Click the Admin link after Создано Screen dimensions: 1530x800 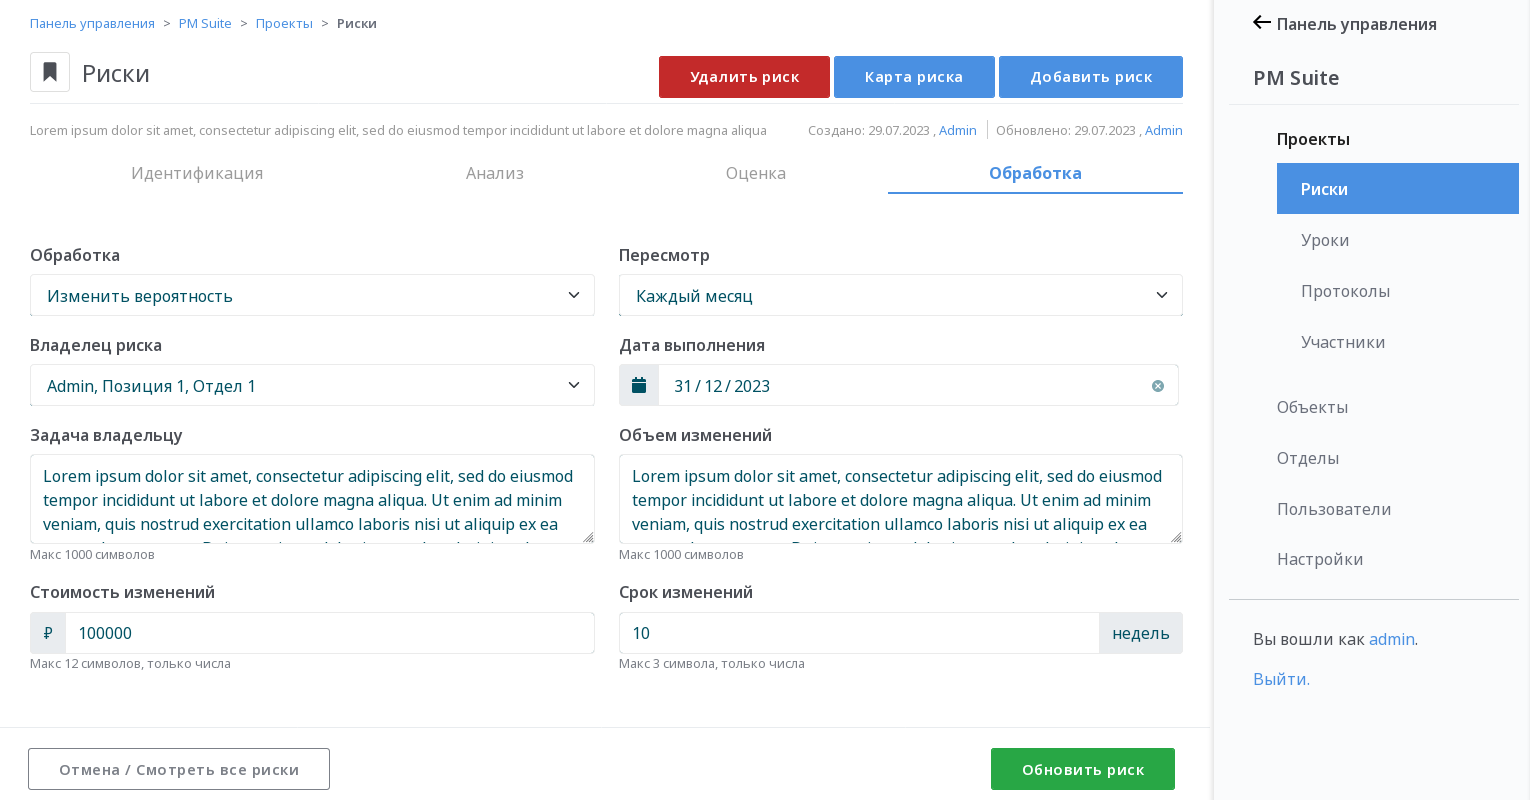point(958,130)
